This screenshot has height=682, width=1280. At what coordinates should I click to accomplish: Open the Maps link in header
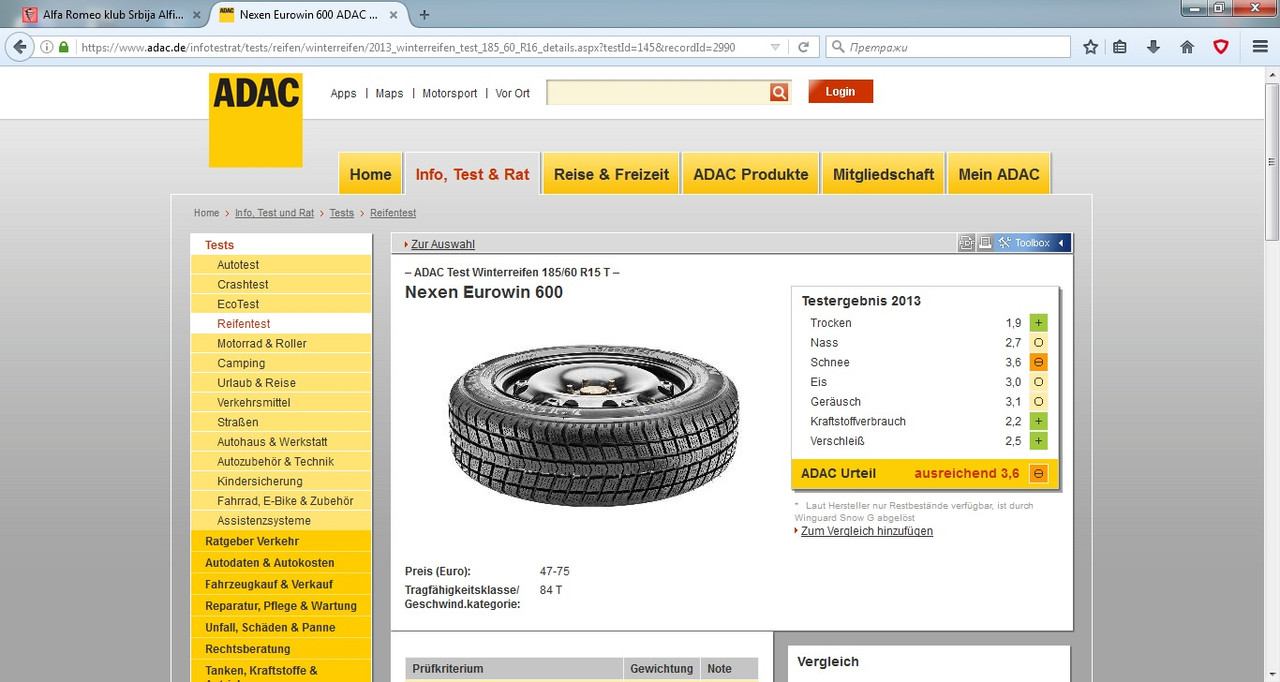coord(389,93)
